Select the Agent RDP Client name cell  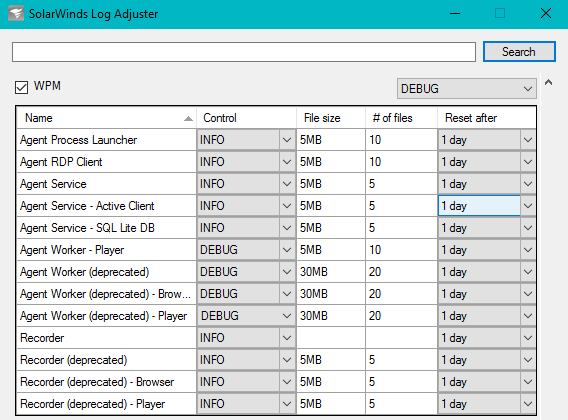[106, 162]
